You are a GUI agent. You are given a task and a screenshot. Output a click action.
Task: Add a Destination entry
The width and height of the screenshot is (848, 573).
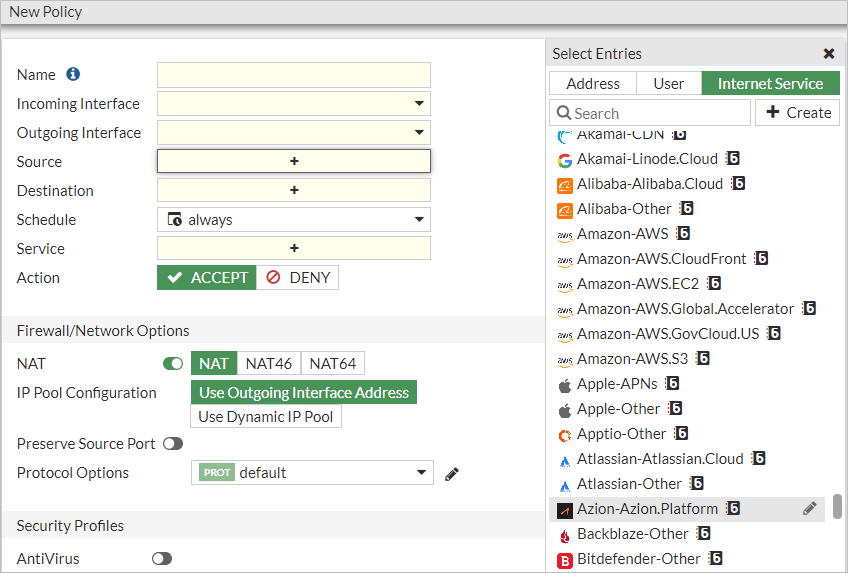tap(294, 190)
